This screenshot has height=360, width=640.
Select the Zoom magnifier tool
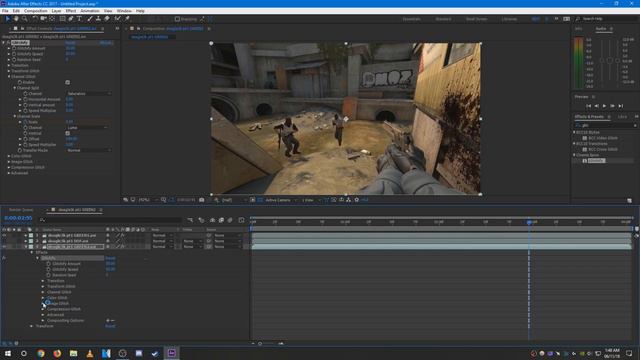click(x=24, y=19)
